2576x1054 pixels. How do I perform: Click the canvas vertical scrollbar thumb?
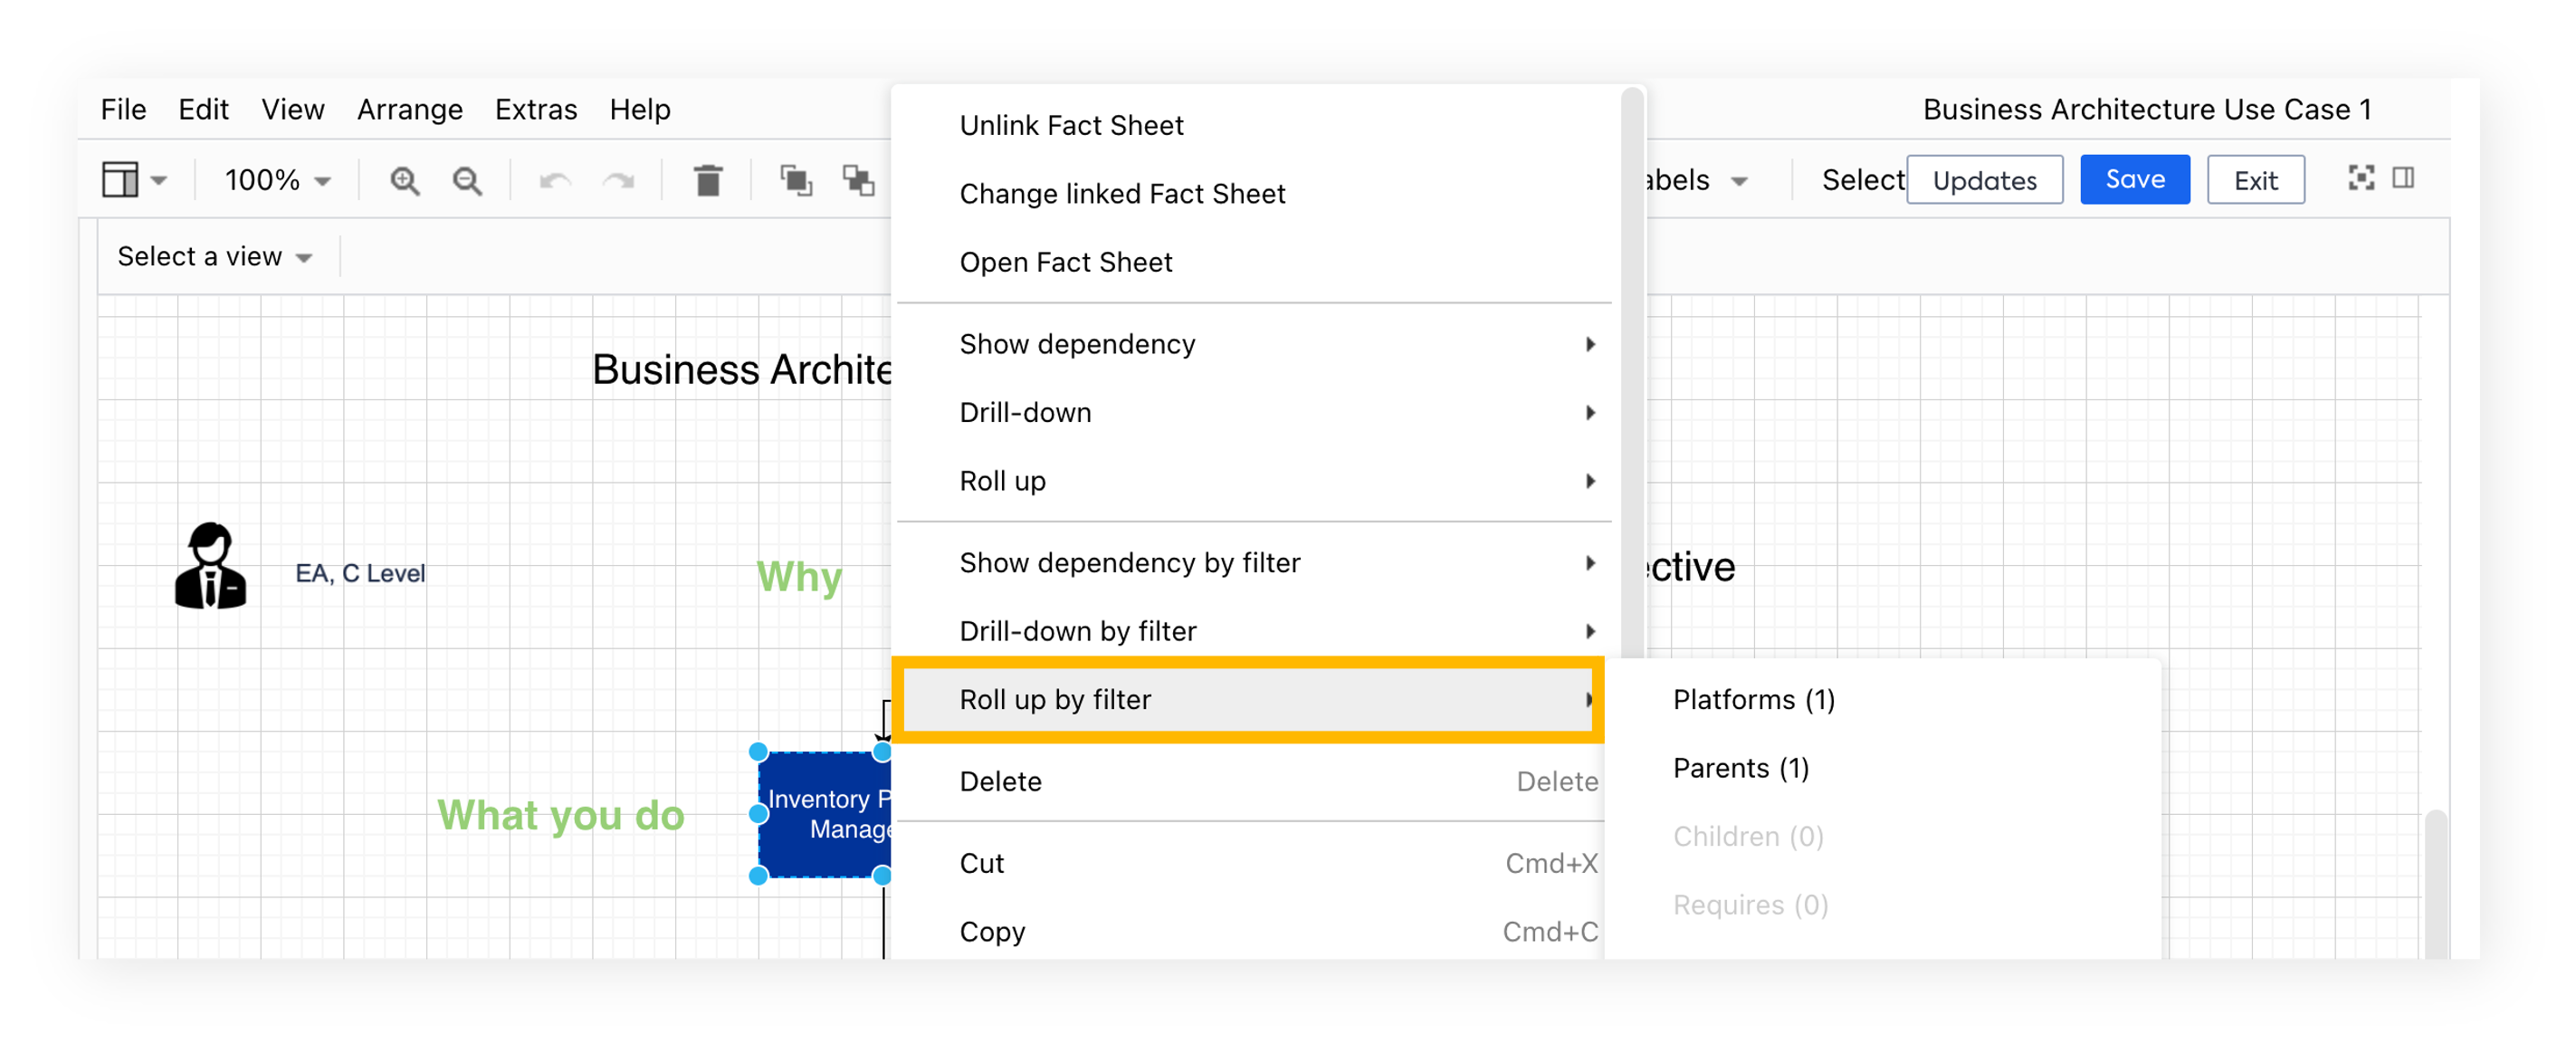[2436, 884]
